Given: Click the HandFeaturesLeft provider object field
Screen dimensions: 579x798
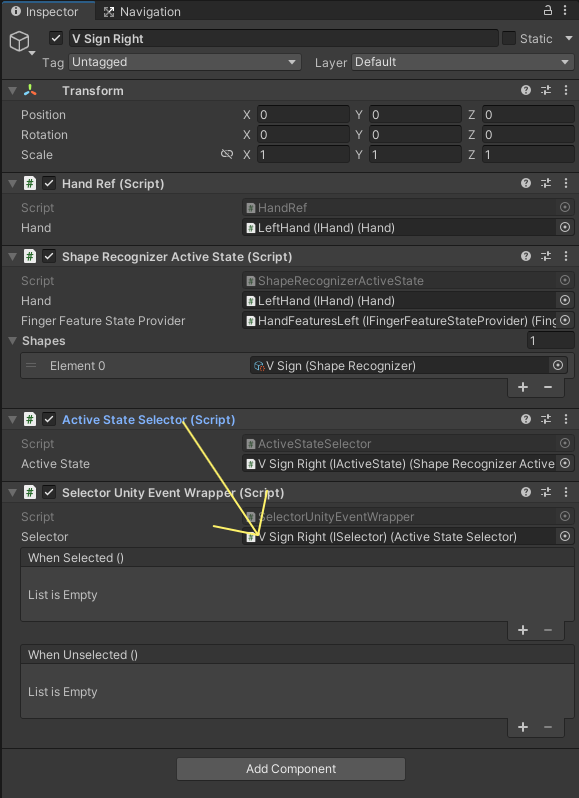Looking at the screenshot, I should click(x=400, y=320).
